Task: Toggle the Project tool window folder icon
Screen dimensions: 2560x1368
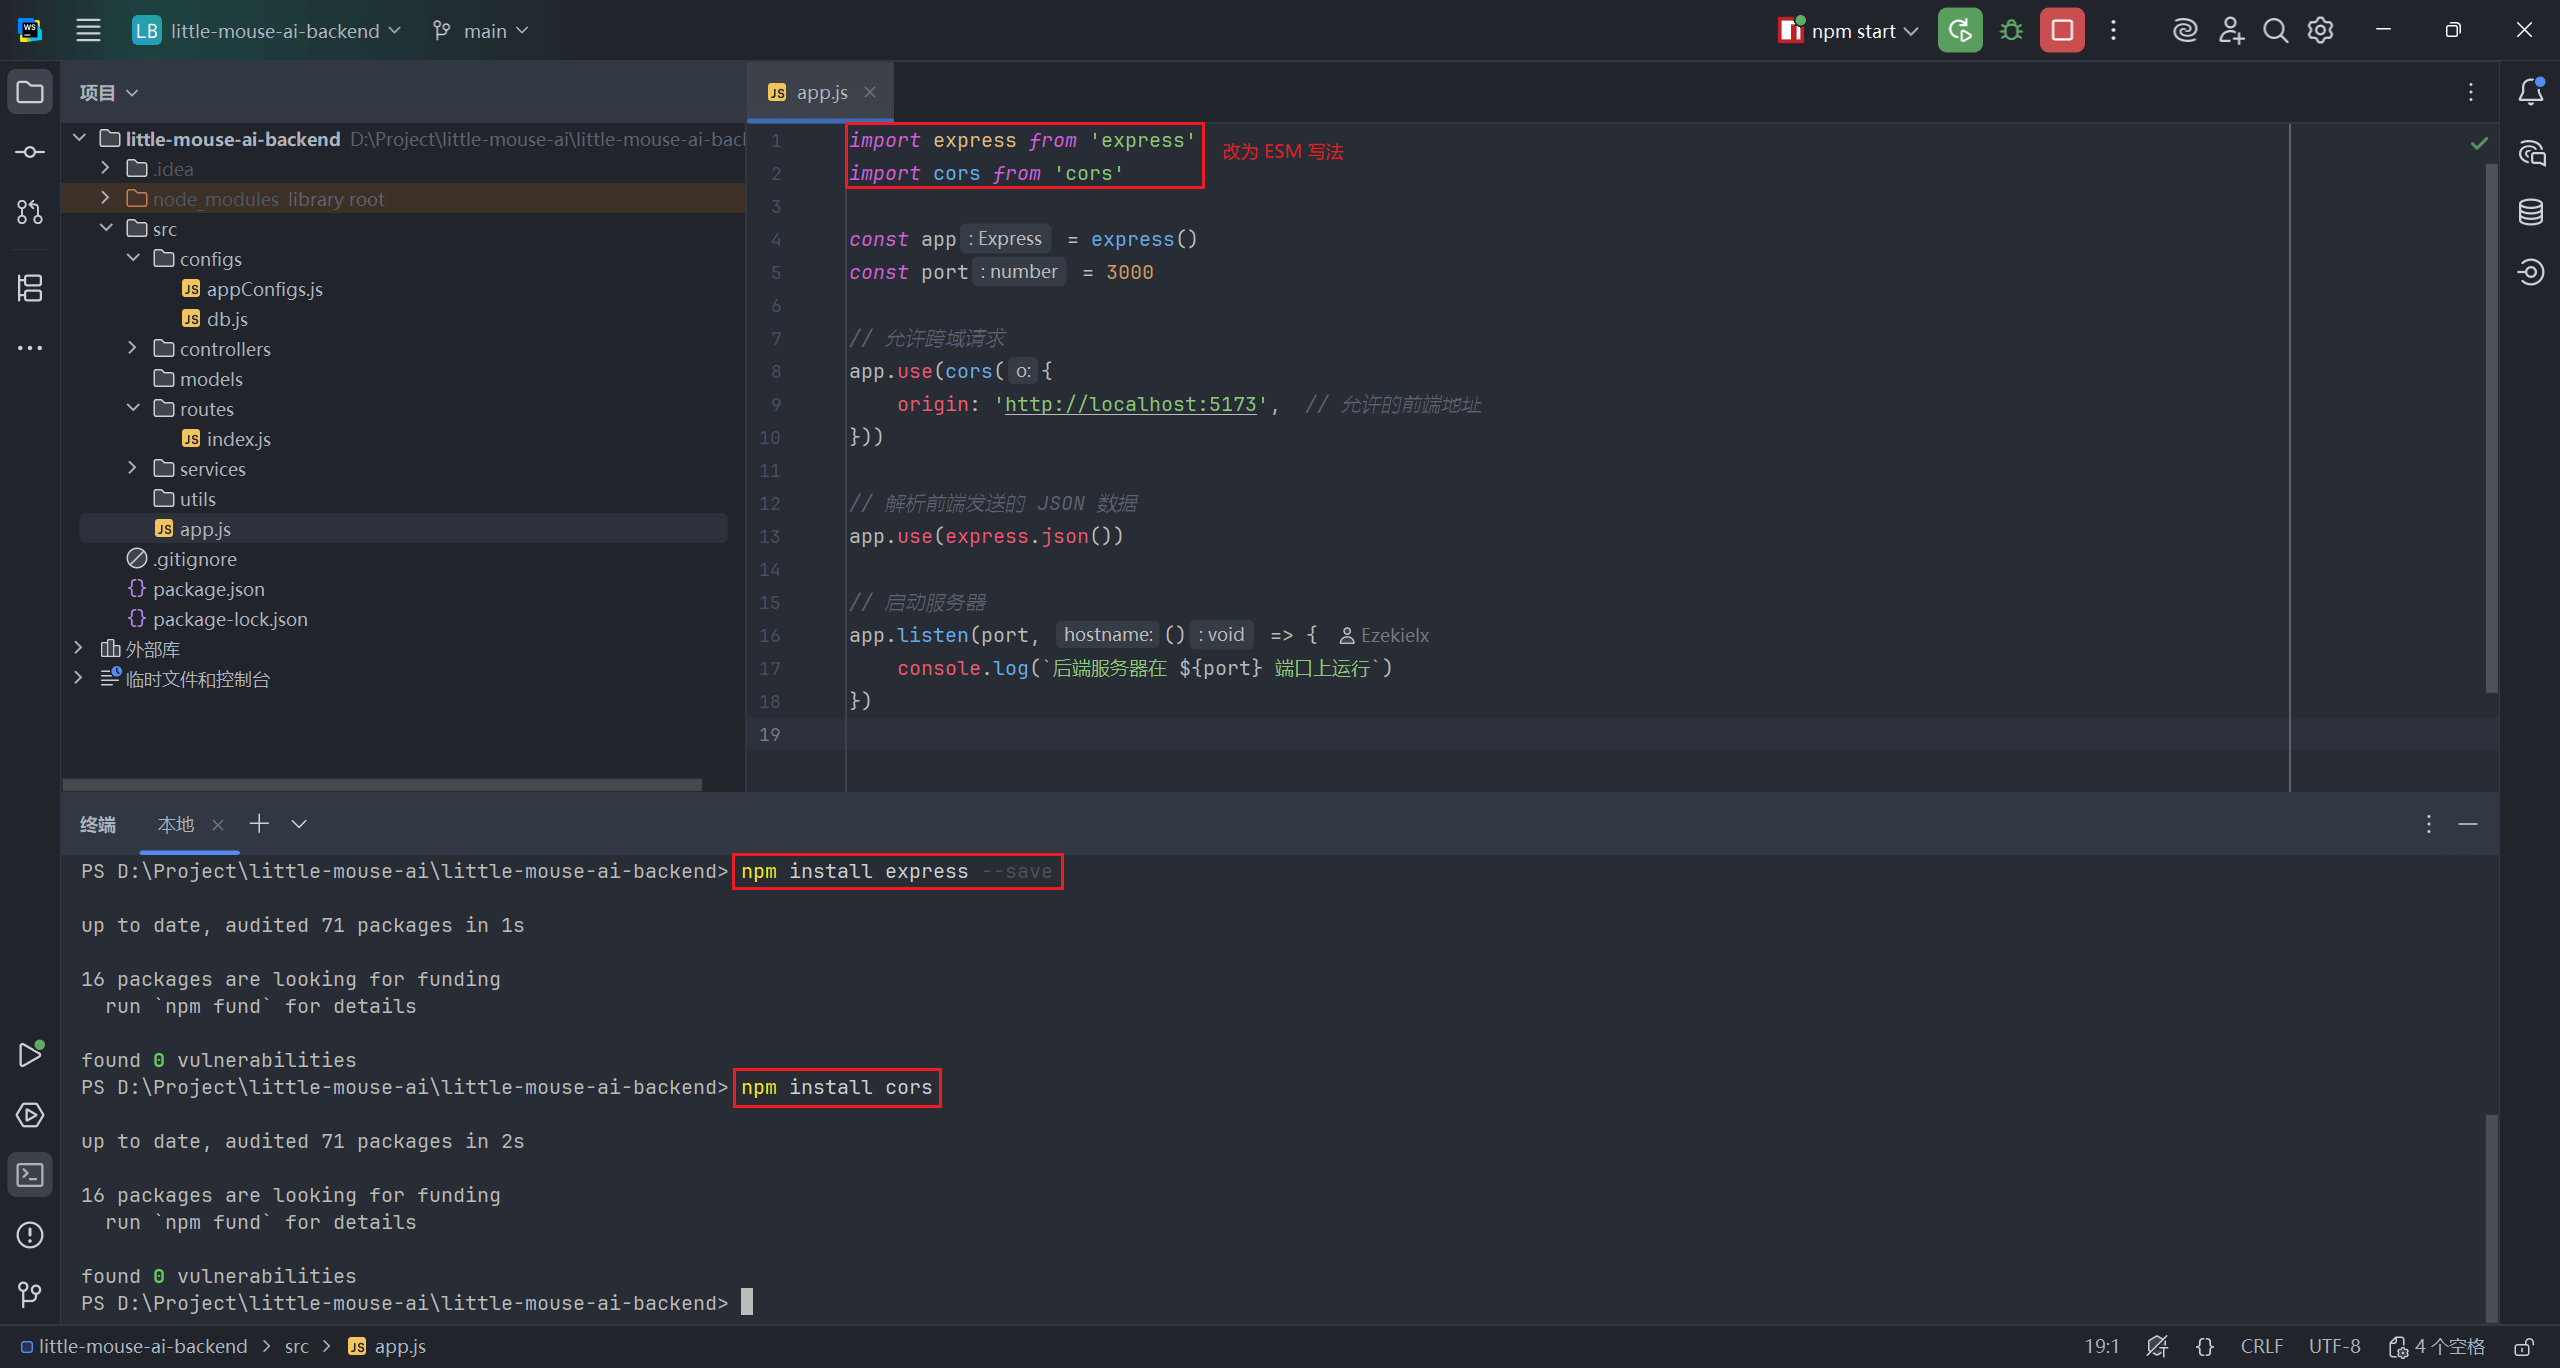Action: [30, 92]
